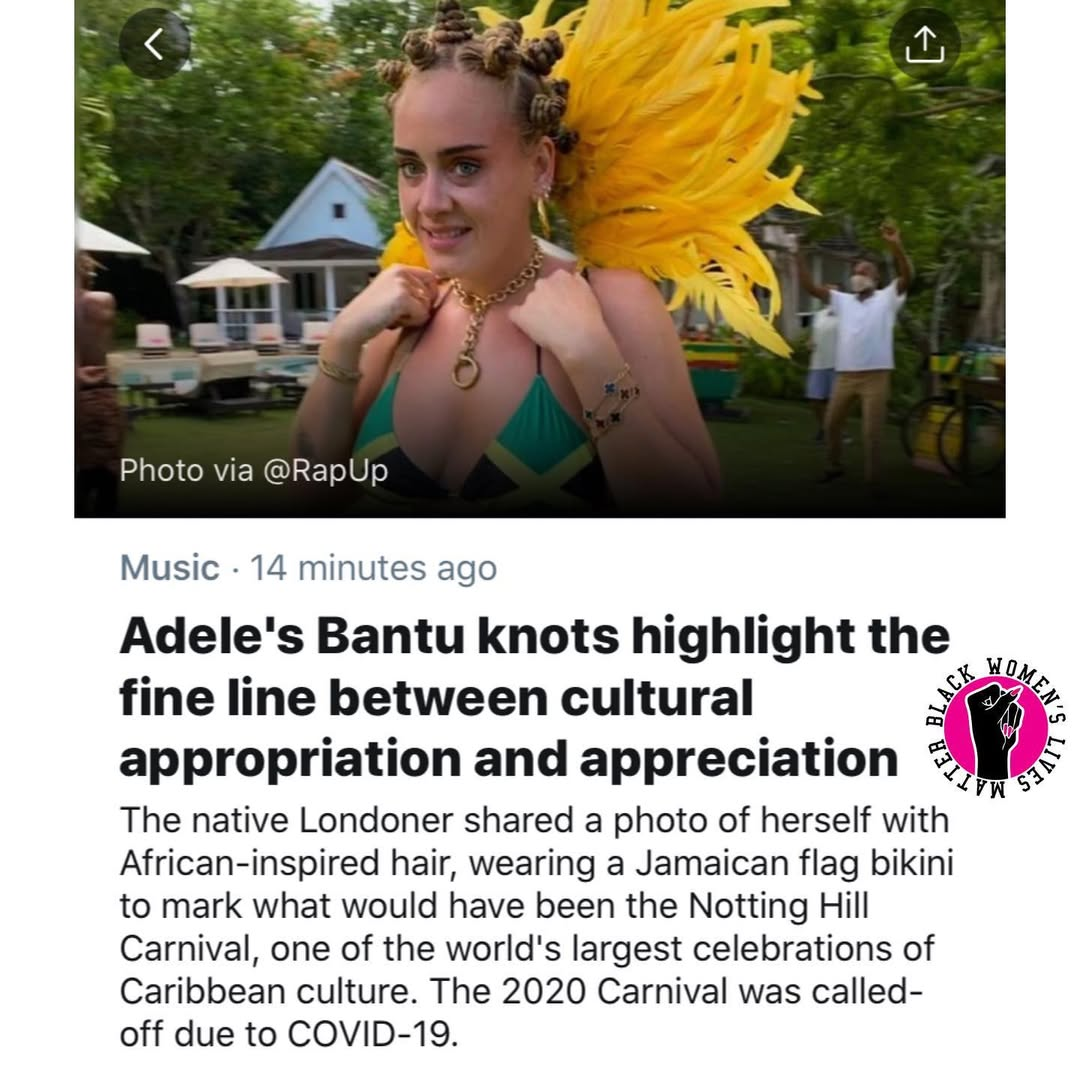
Task: Tap the share upload icon
Action: [924, 44]
